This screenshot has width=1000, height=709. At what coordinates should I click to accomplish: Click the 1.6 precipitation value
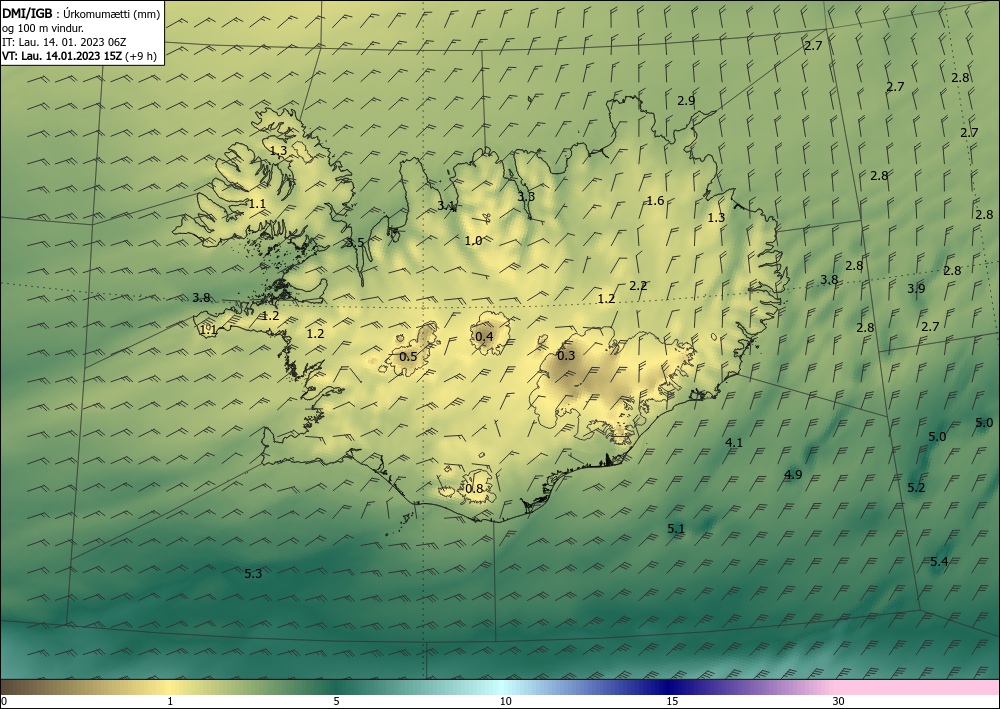(656, 201)
